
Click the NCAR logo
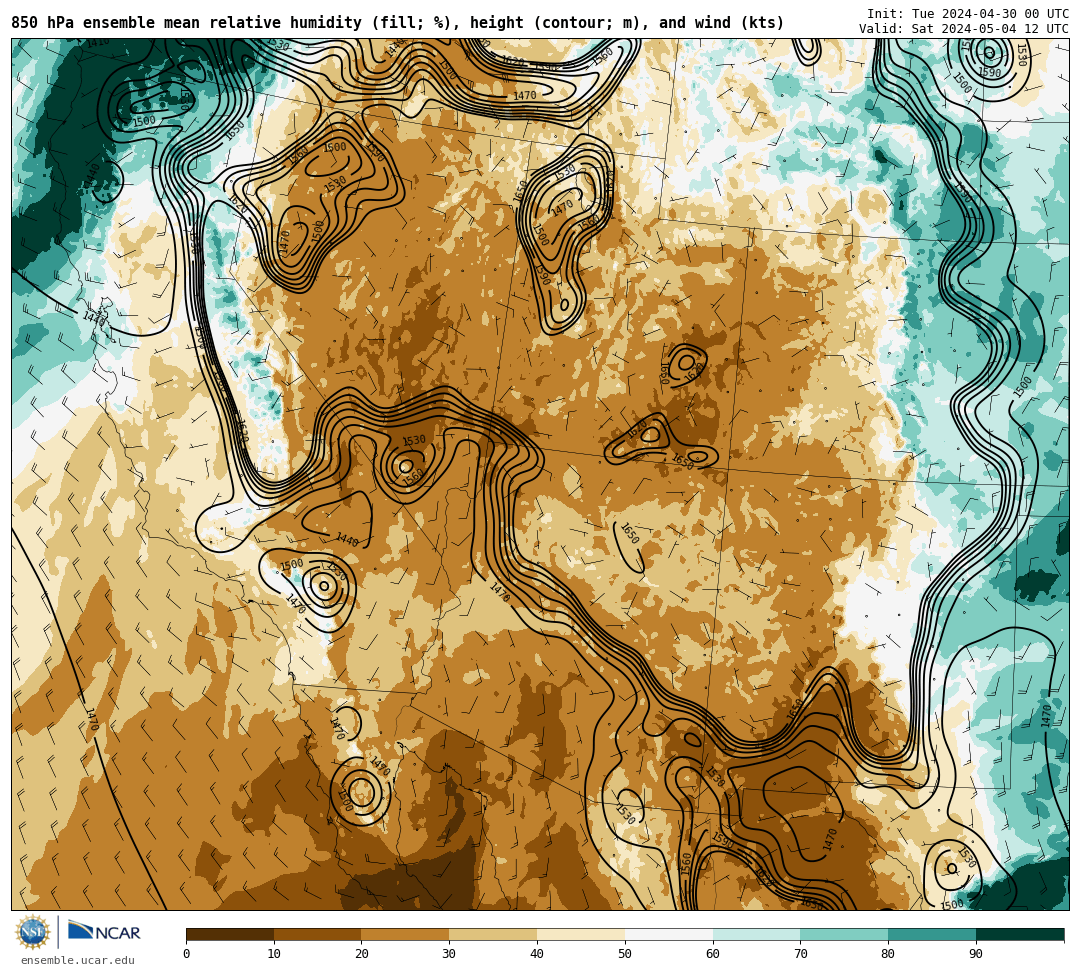tap(104, 932)
